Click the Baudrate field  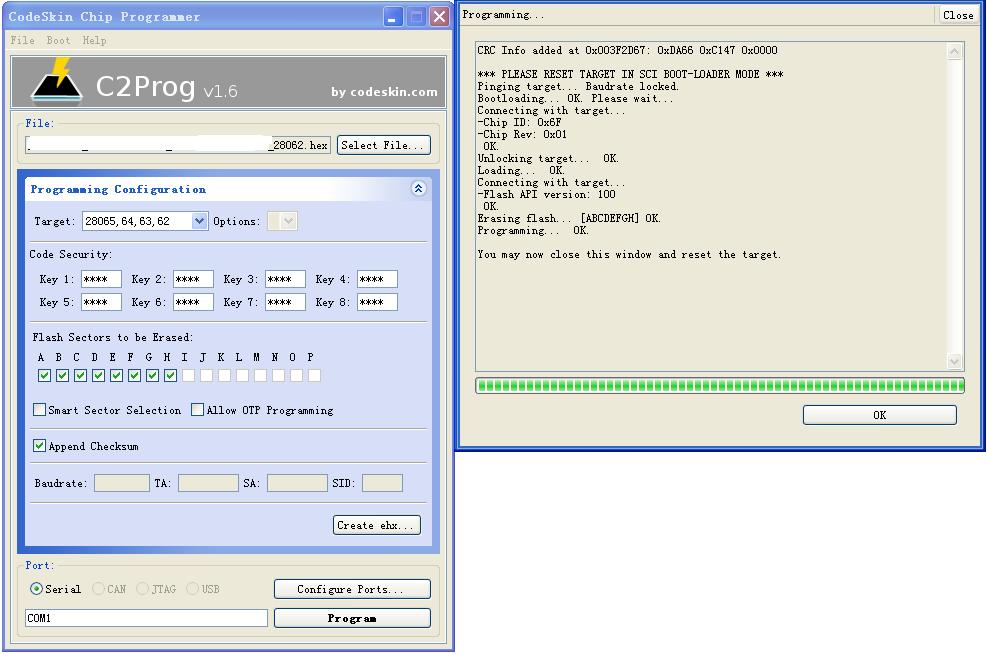coord(122,483)
